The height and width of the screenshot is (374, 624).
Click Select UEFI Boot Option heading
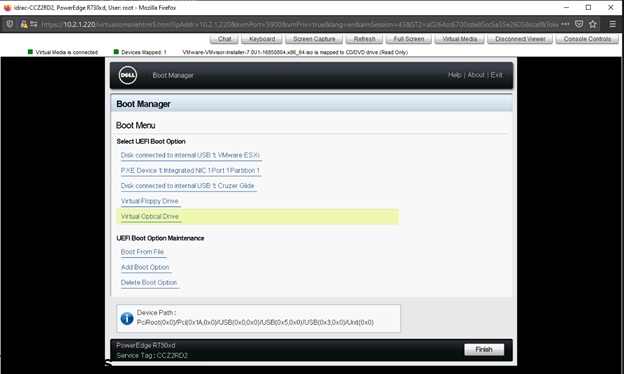click(151, 141)
